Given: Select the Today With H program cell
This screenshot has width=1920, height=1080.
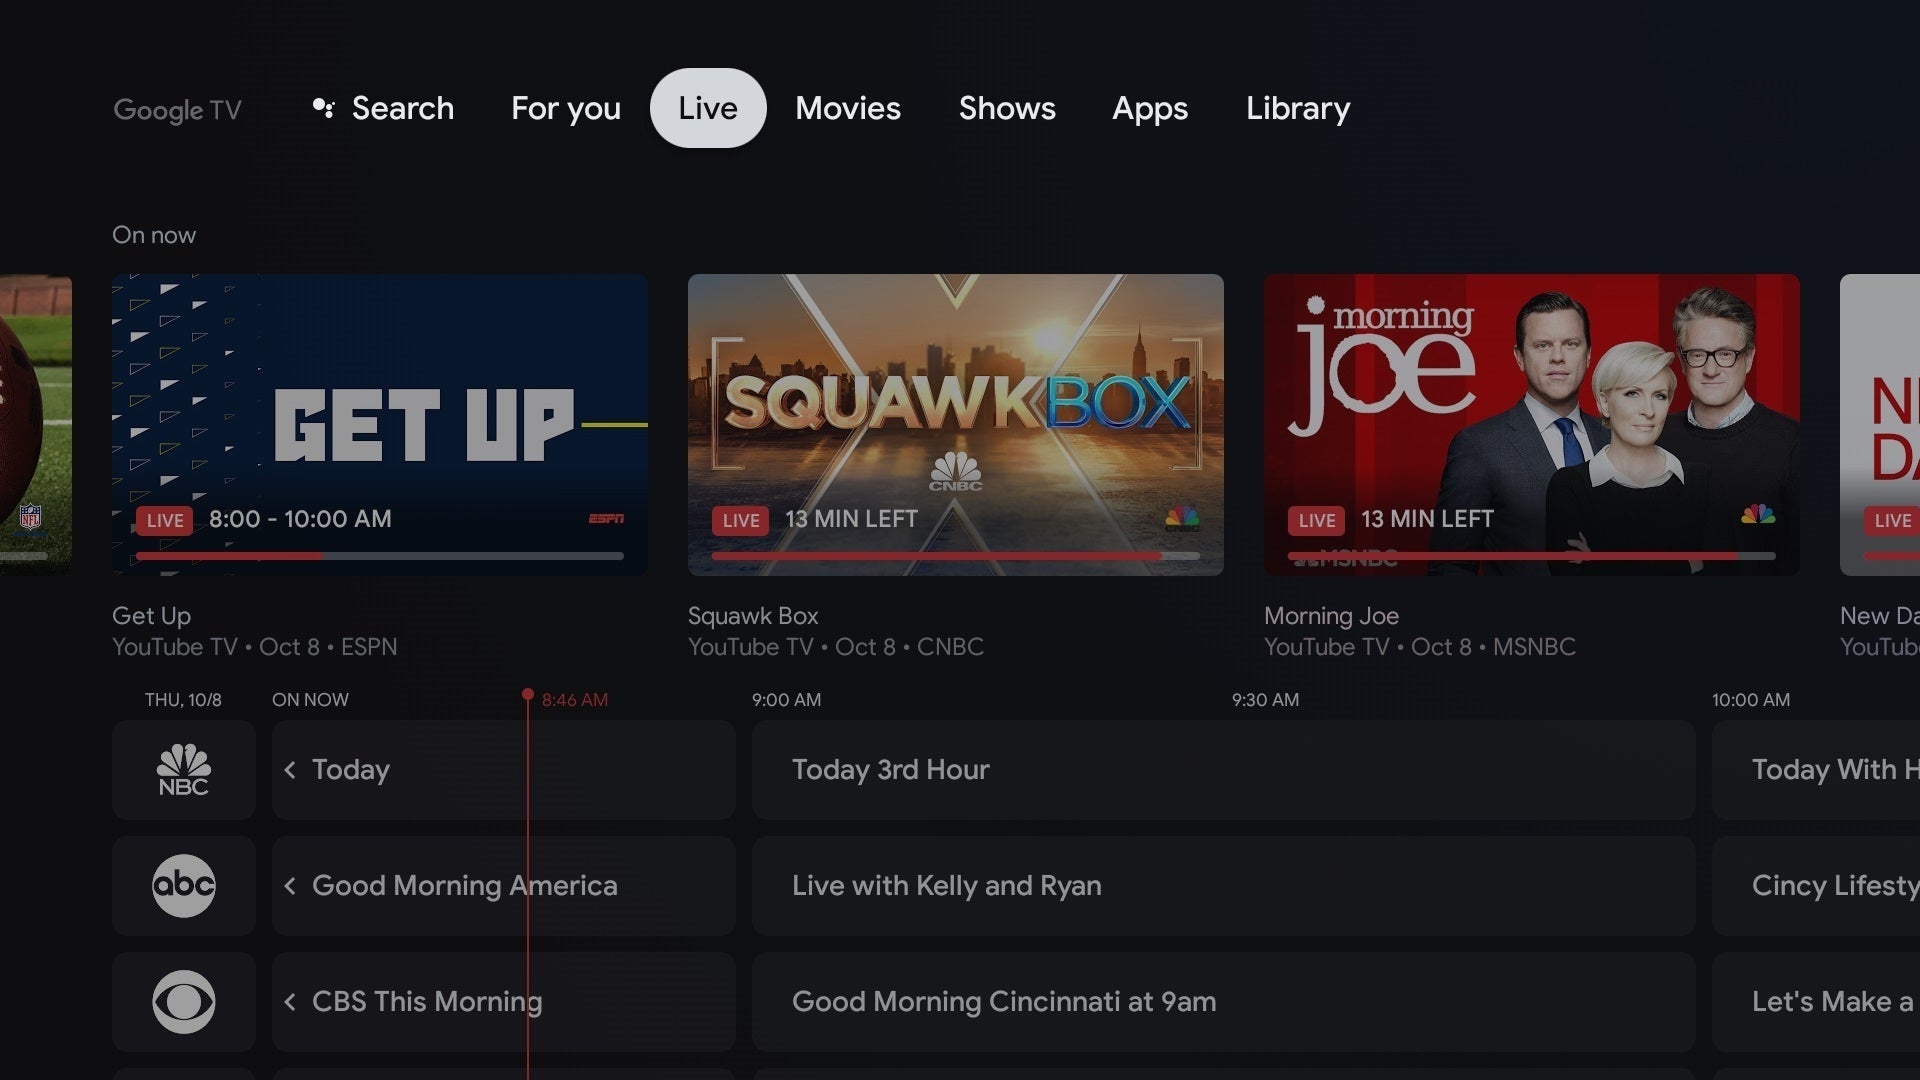Looking at the screenshot, I should (x=1816, y=770).
